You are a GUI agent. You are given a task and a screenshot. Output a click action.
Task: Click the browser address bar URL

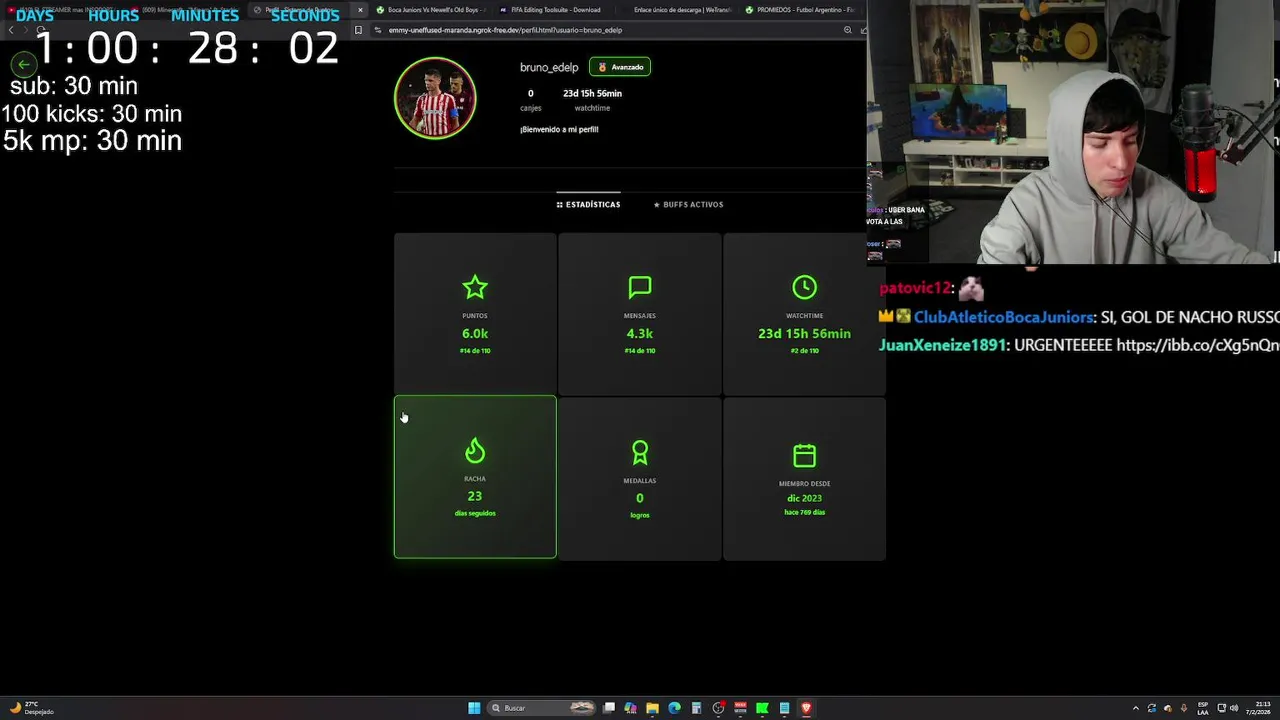point(505,30)
